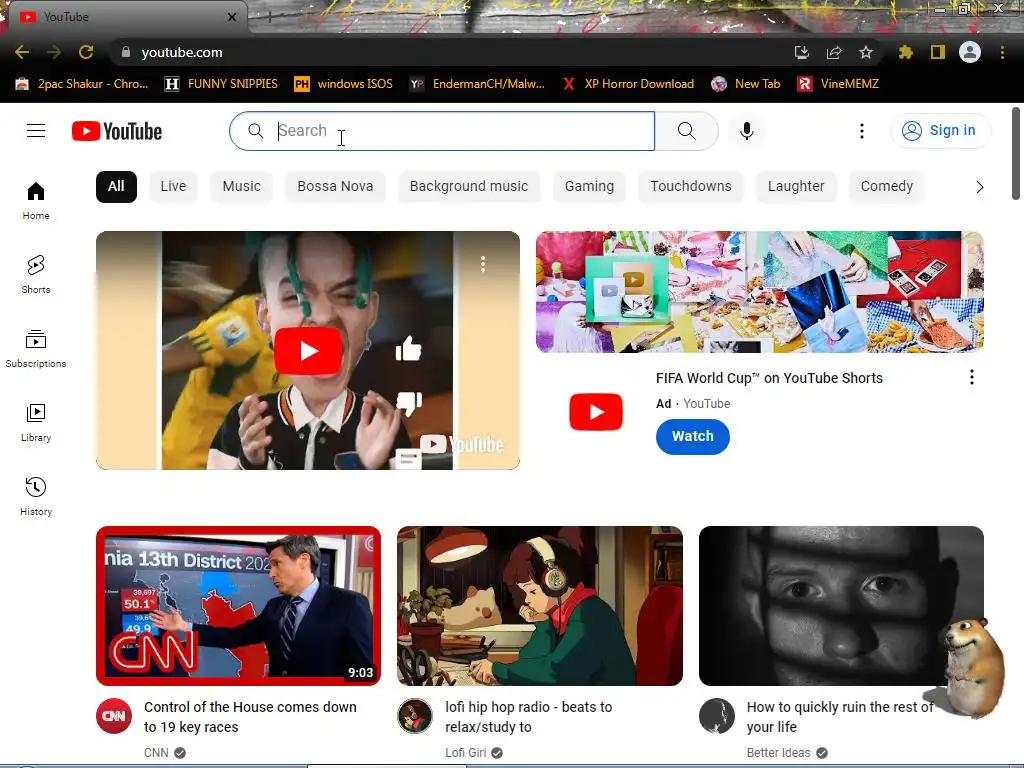1024x768 pixels.
Task: Open the ad's three-dot options menu
Action: click(x=972, y=377)
